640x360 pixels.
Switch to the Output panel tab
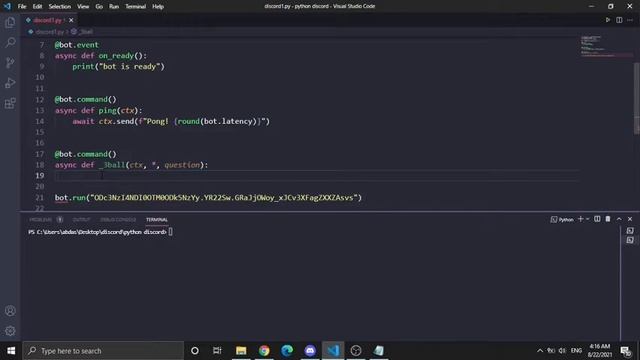click(x=81, y=220)
